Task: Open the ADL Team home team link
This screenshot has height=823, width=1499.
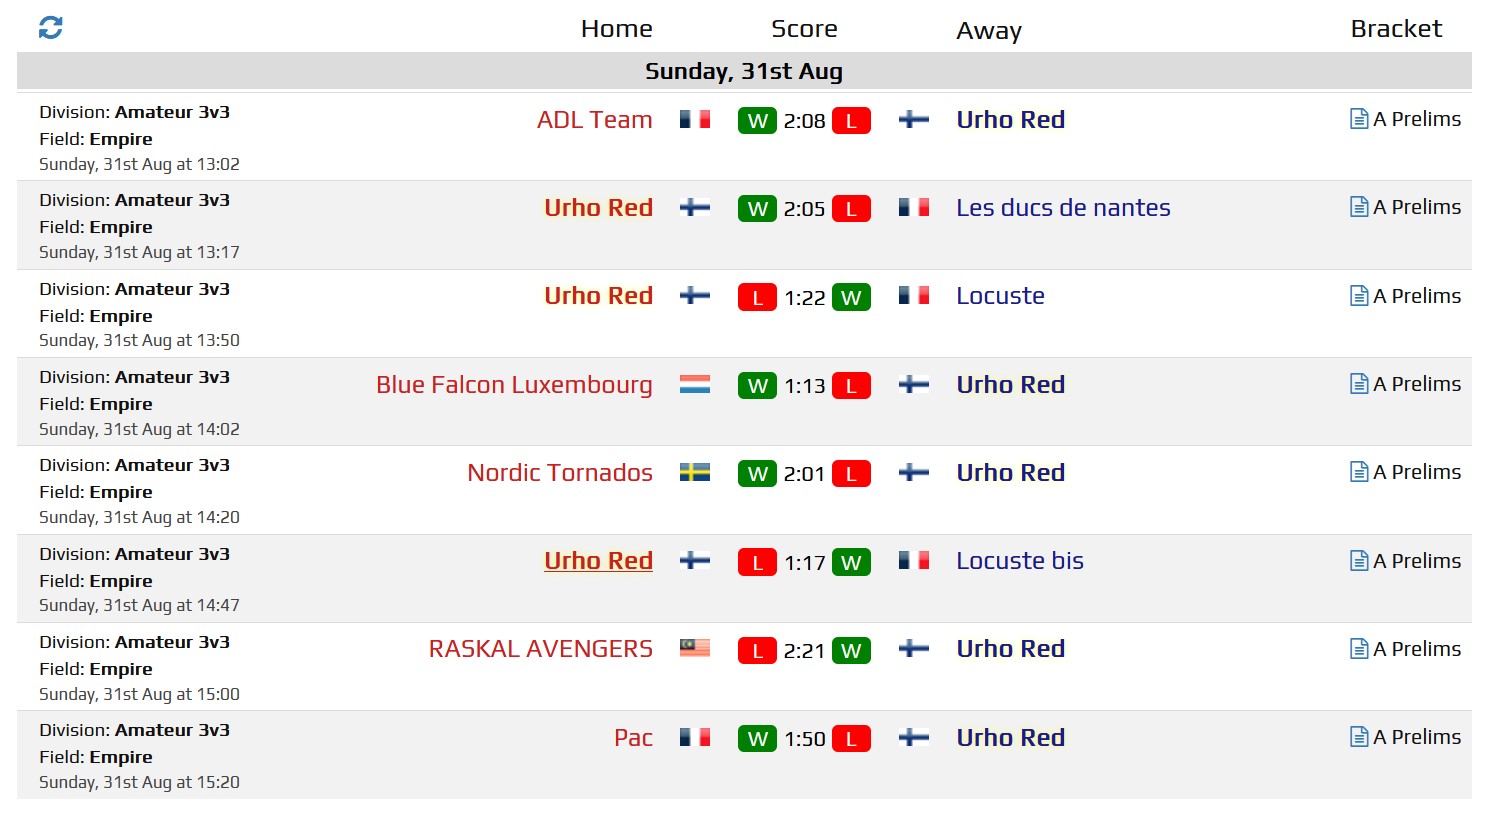Action: pyautogui.click(x=595, y=120)
